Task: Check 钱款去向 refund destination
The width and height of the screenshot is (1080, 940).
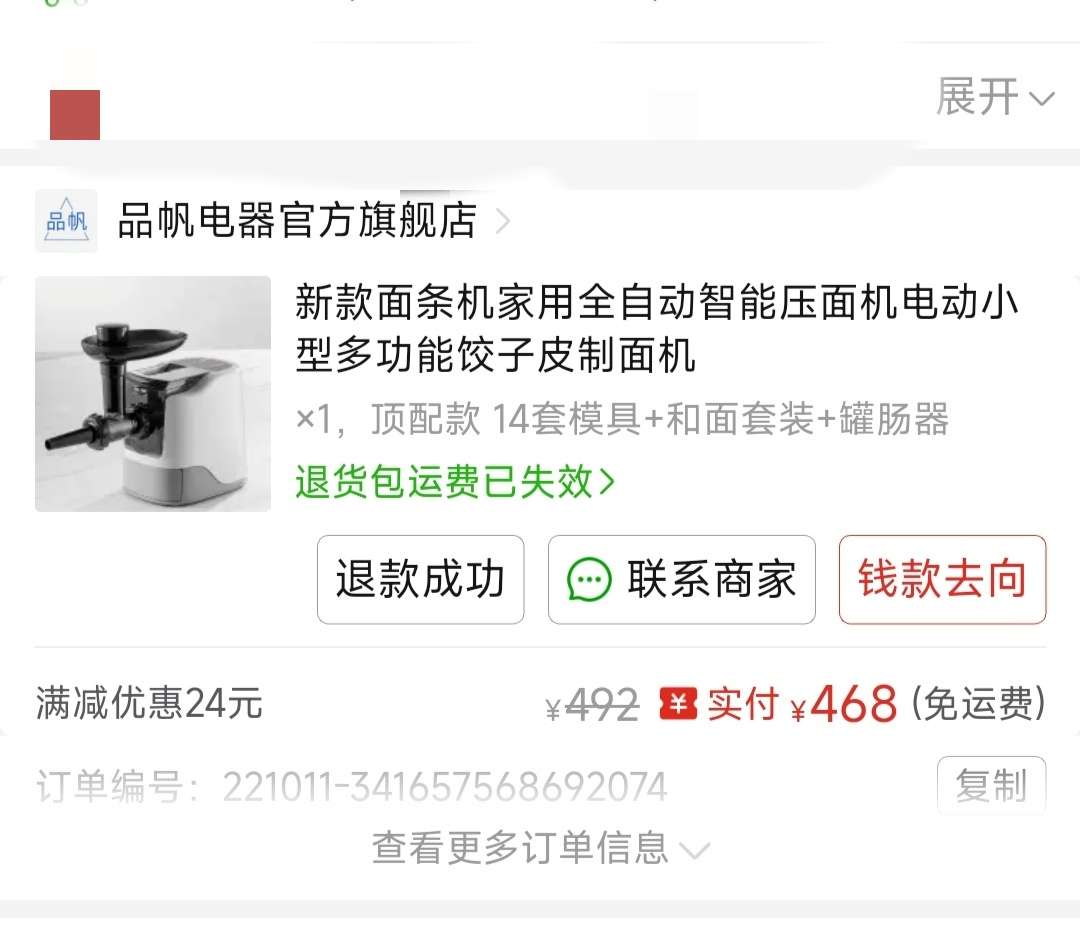Action: 942,579
